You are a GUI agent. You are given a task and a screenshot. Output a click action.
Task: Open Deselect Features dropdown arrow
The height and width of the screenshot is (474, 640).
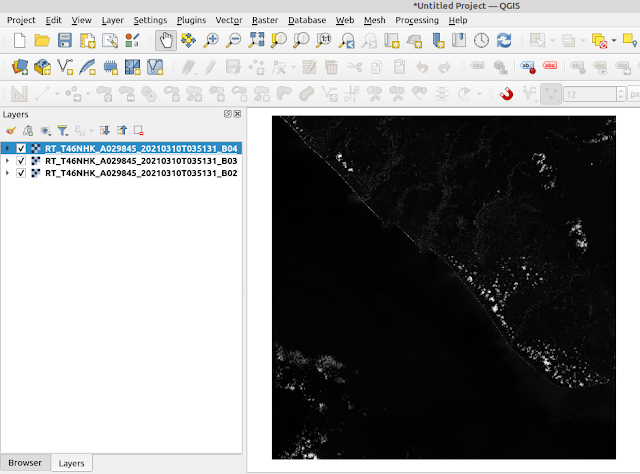[x=614, y=40]
